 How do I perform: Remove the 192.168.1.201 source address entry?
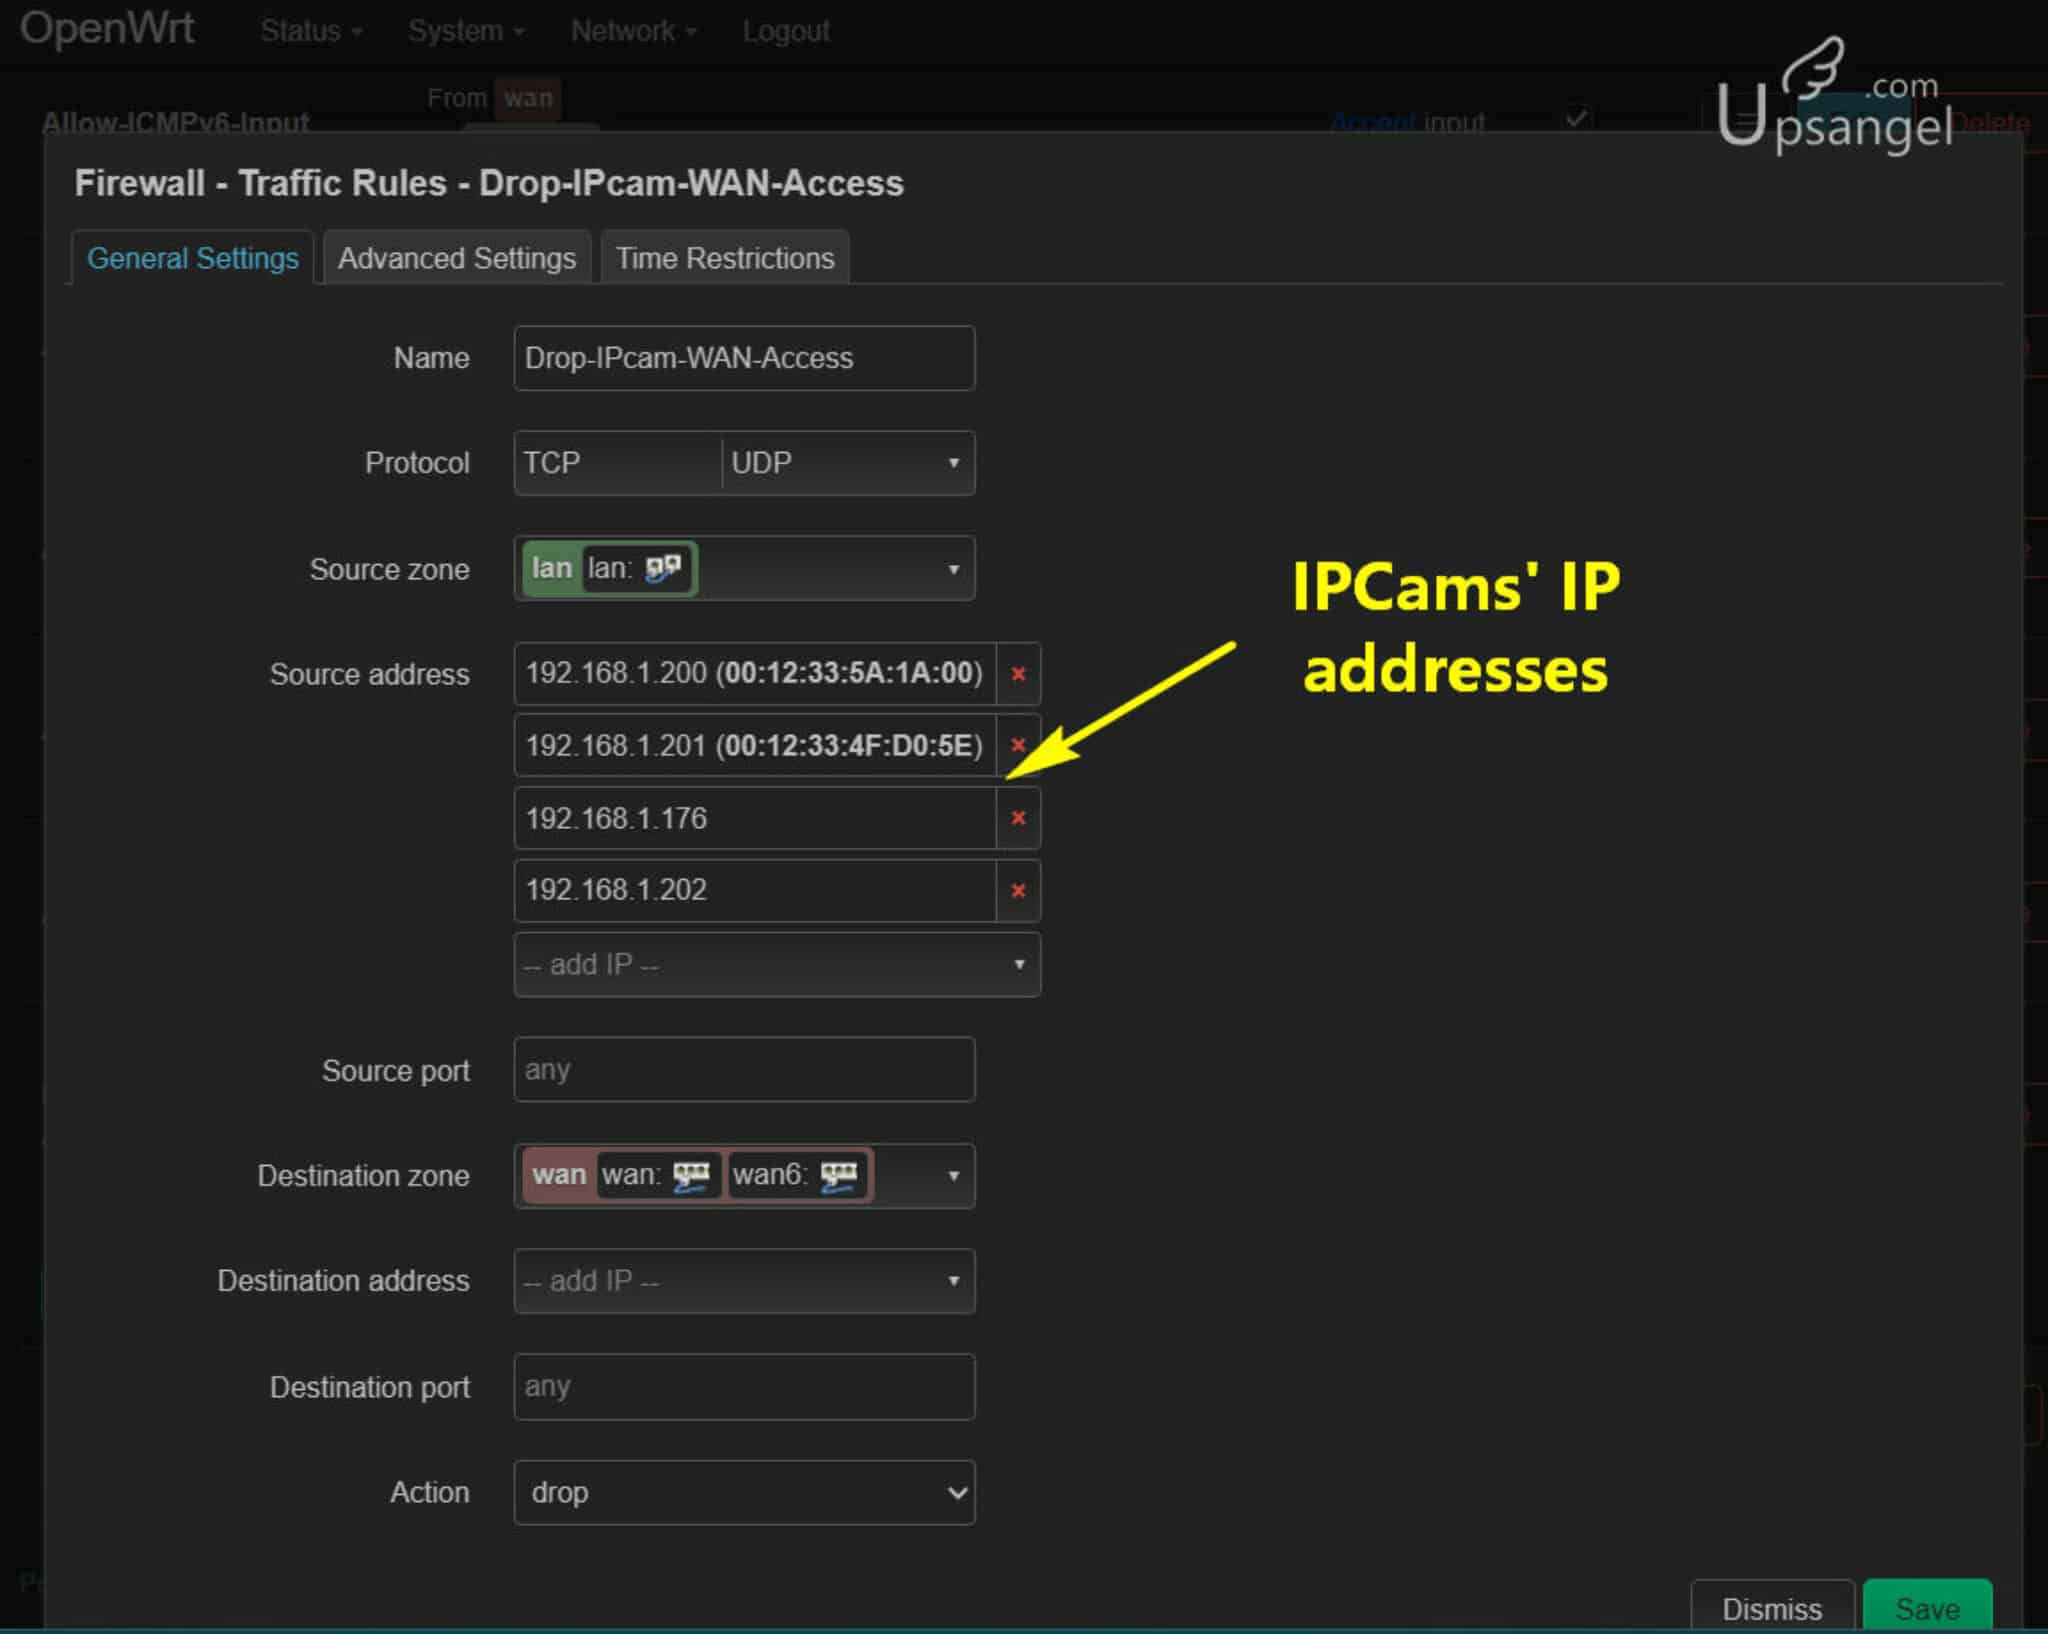[x=1019, y=745]
